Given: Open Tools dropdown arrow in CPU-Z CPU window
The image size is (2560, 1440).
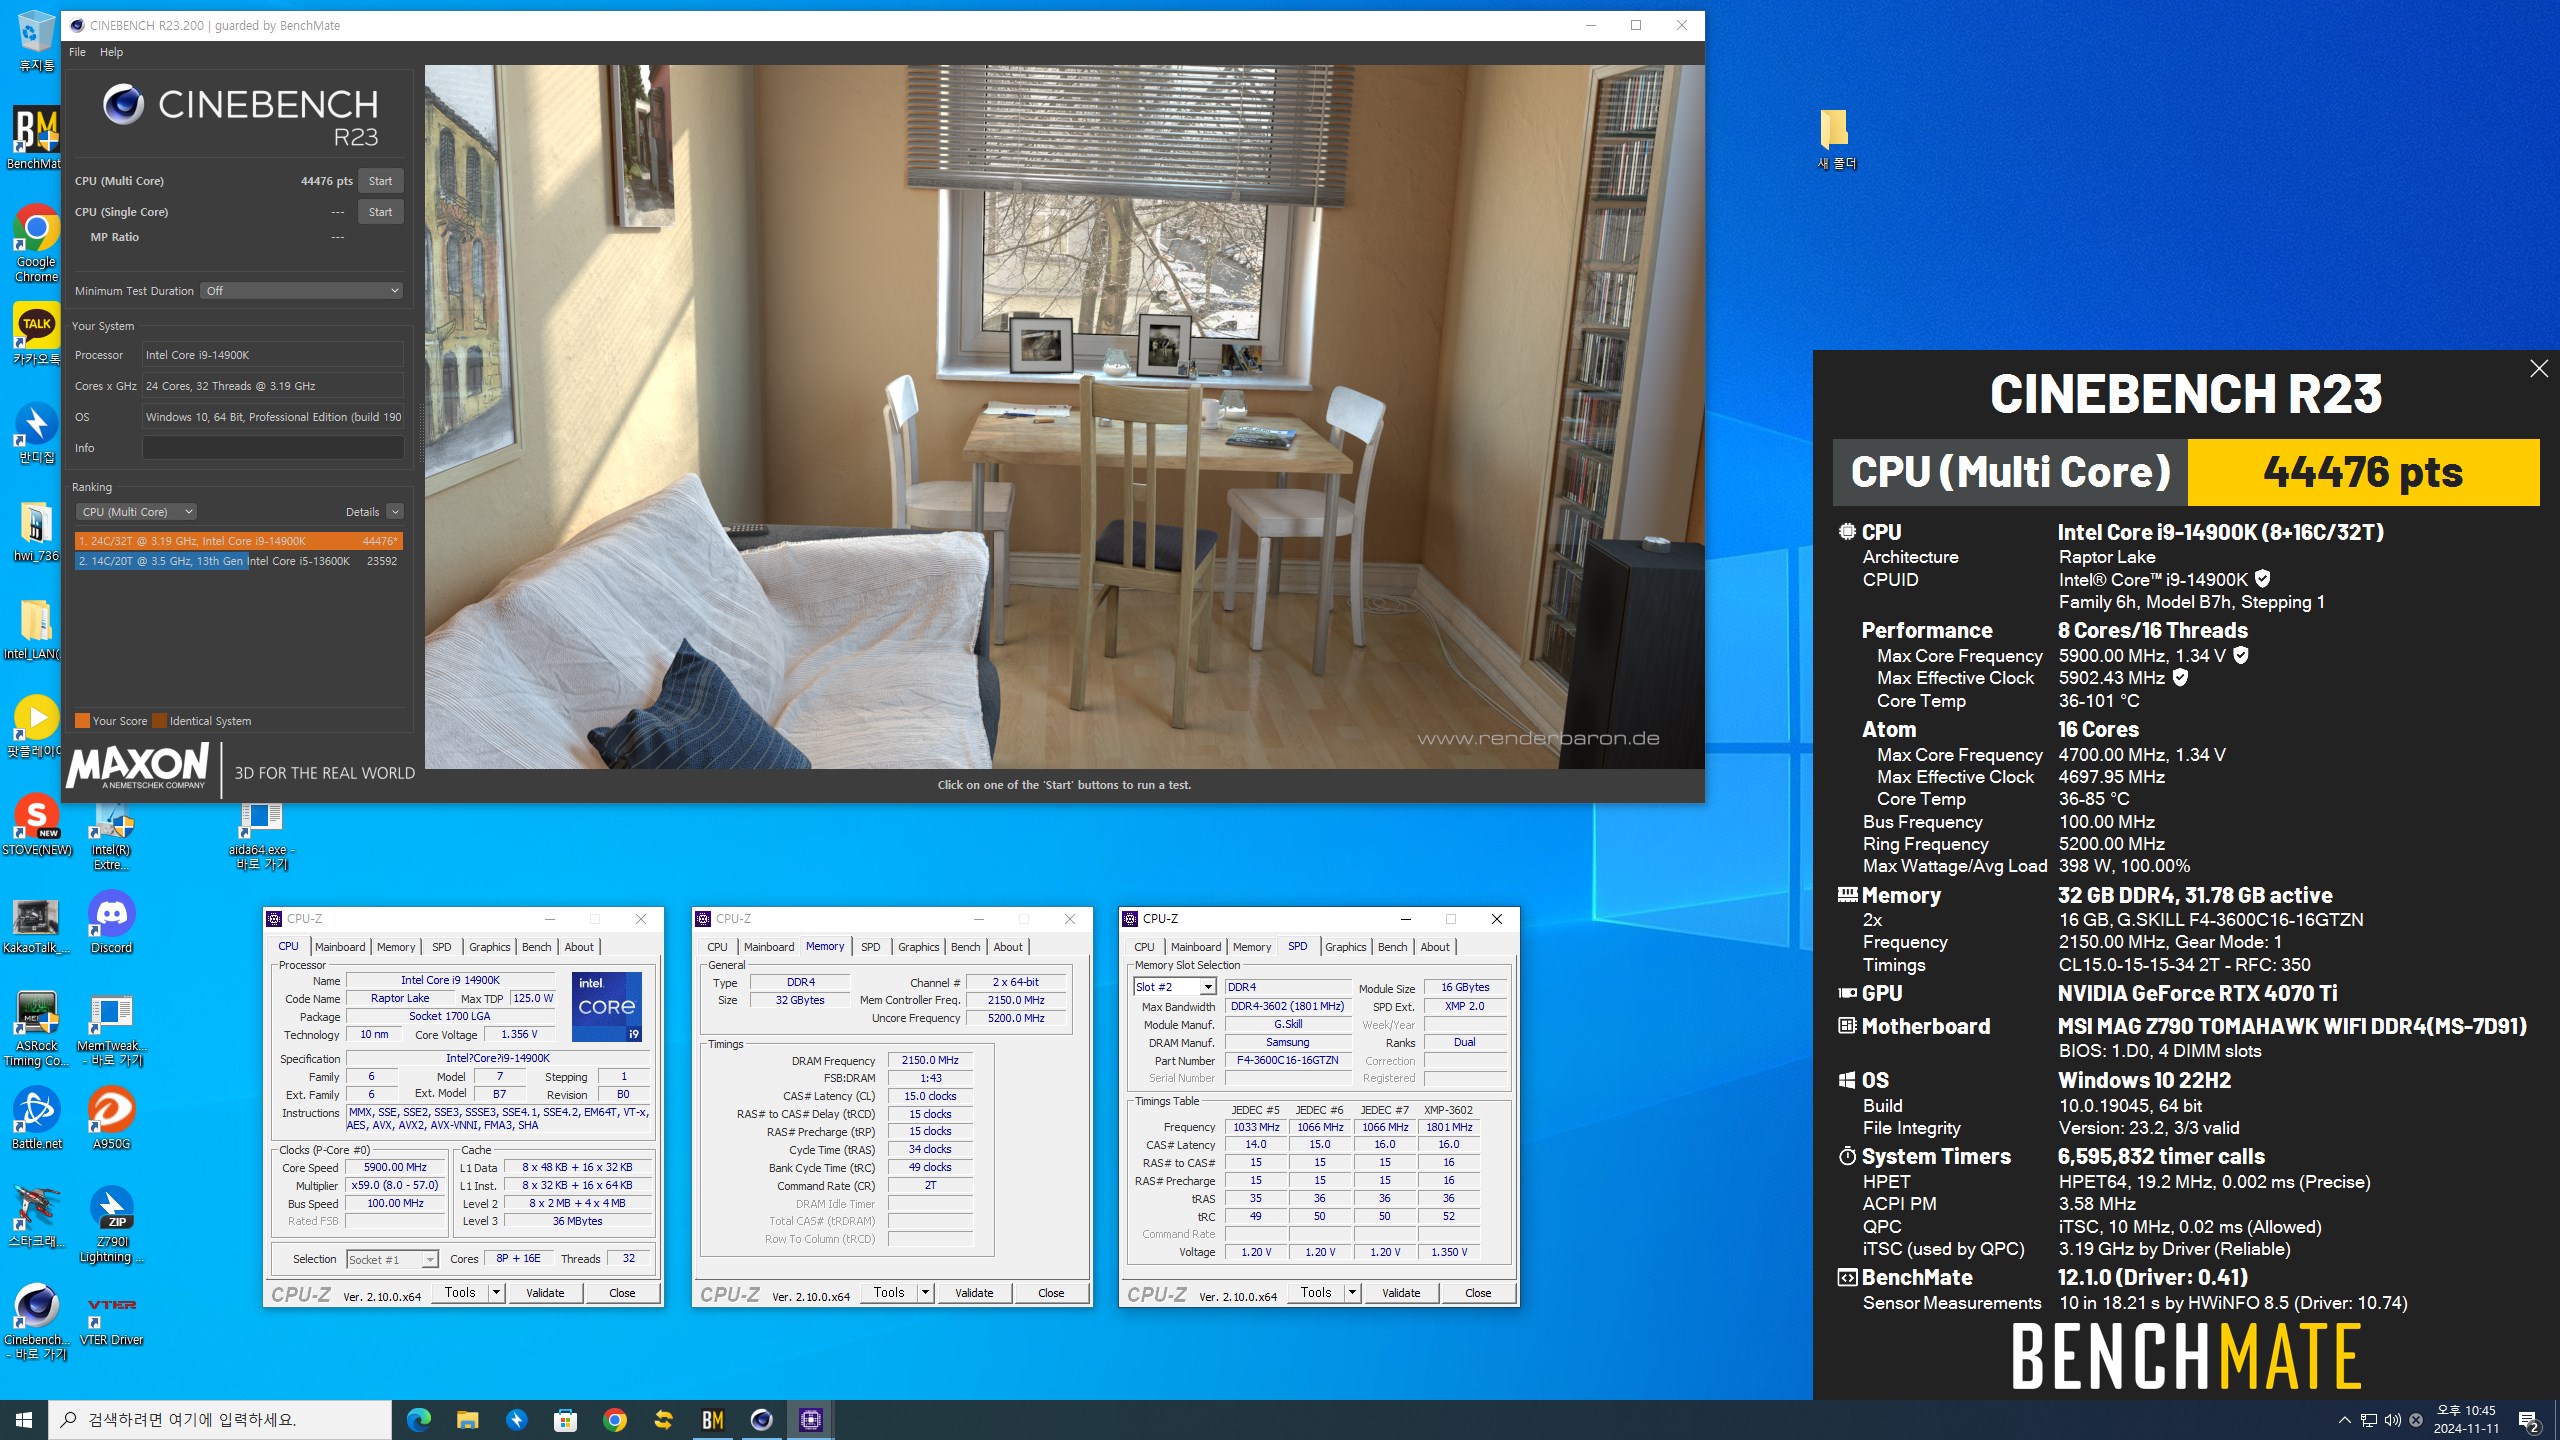Looking at the screenshot, I should point(496,1293).
